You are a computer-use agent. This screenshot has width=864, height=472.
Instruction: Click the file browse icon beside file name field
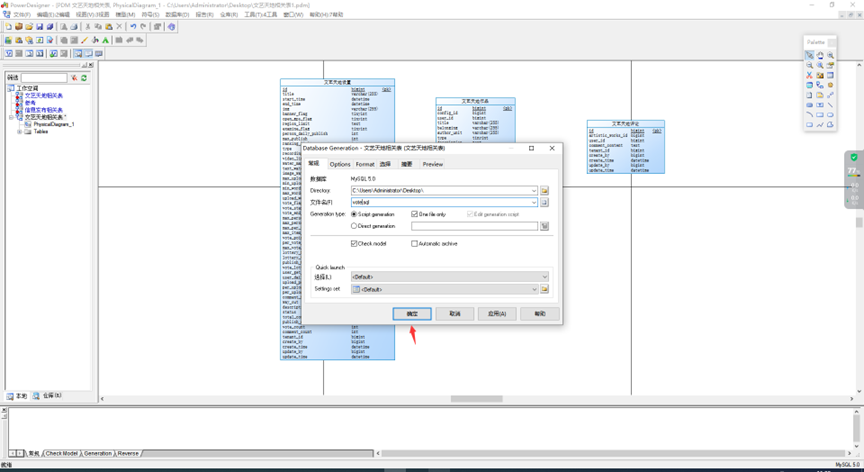(544, 202)
